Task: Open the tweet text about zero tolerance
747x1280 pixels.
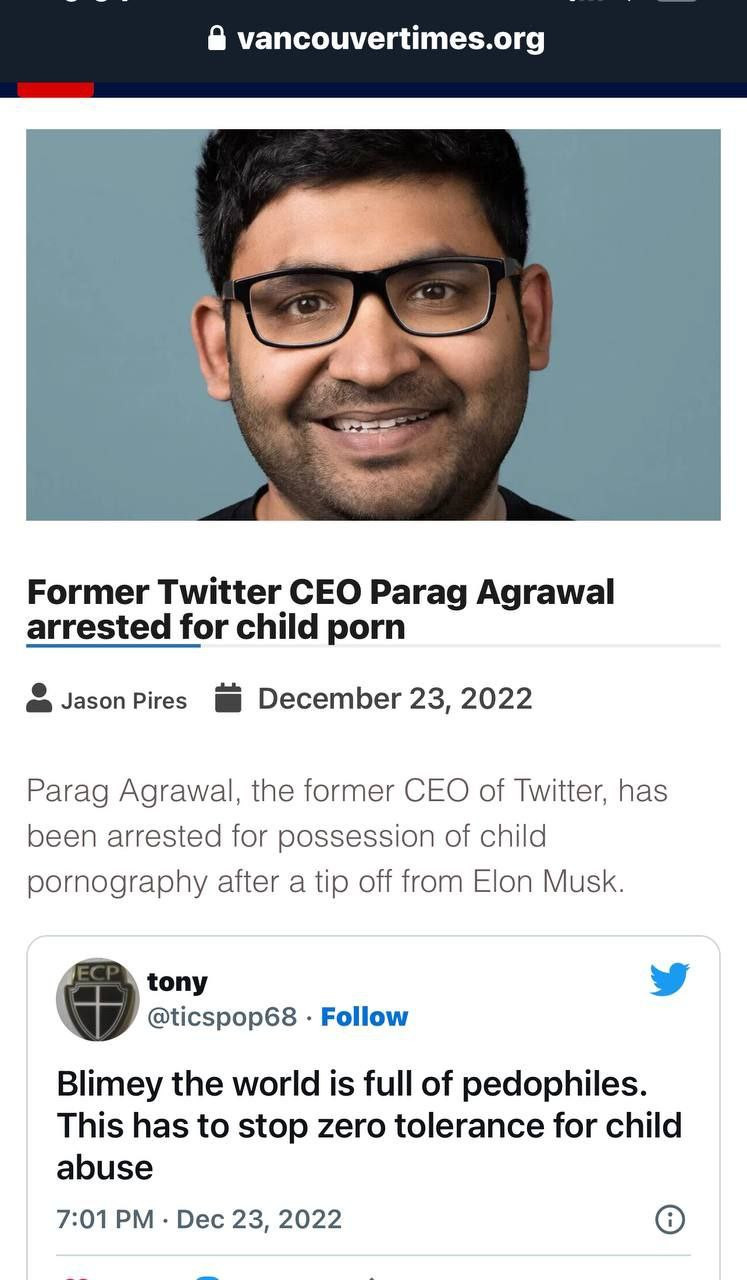Action: (368, 1125)
